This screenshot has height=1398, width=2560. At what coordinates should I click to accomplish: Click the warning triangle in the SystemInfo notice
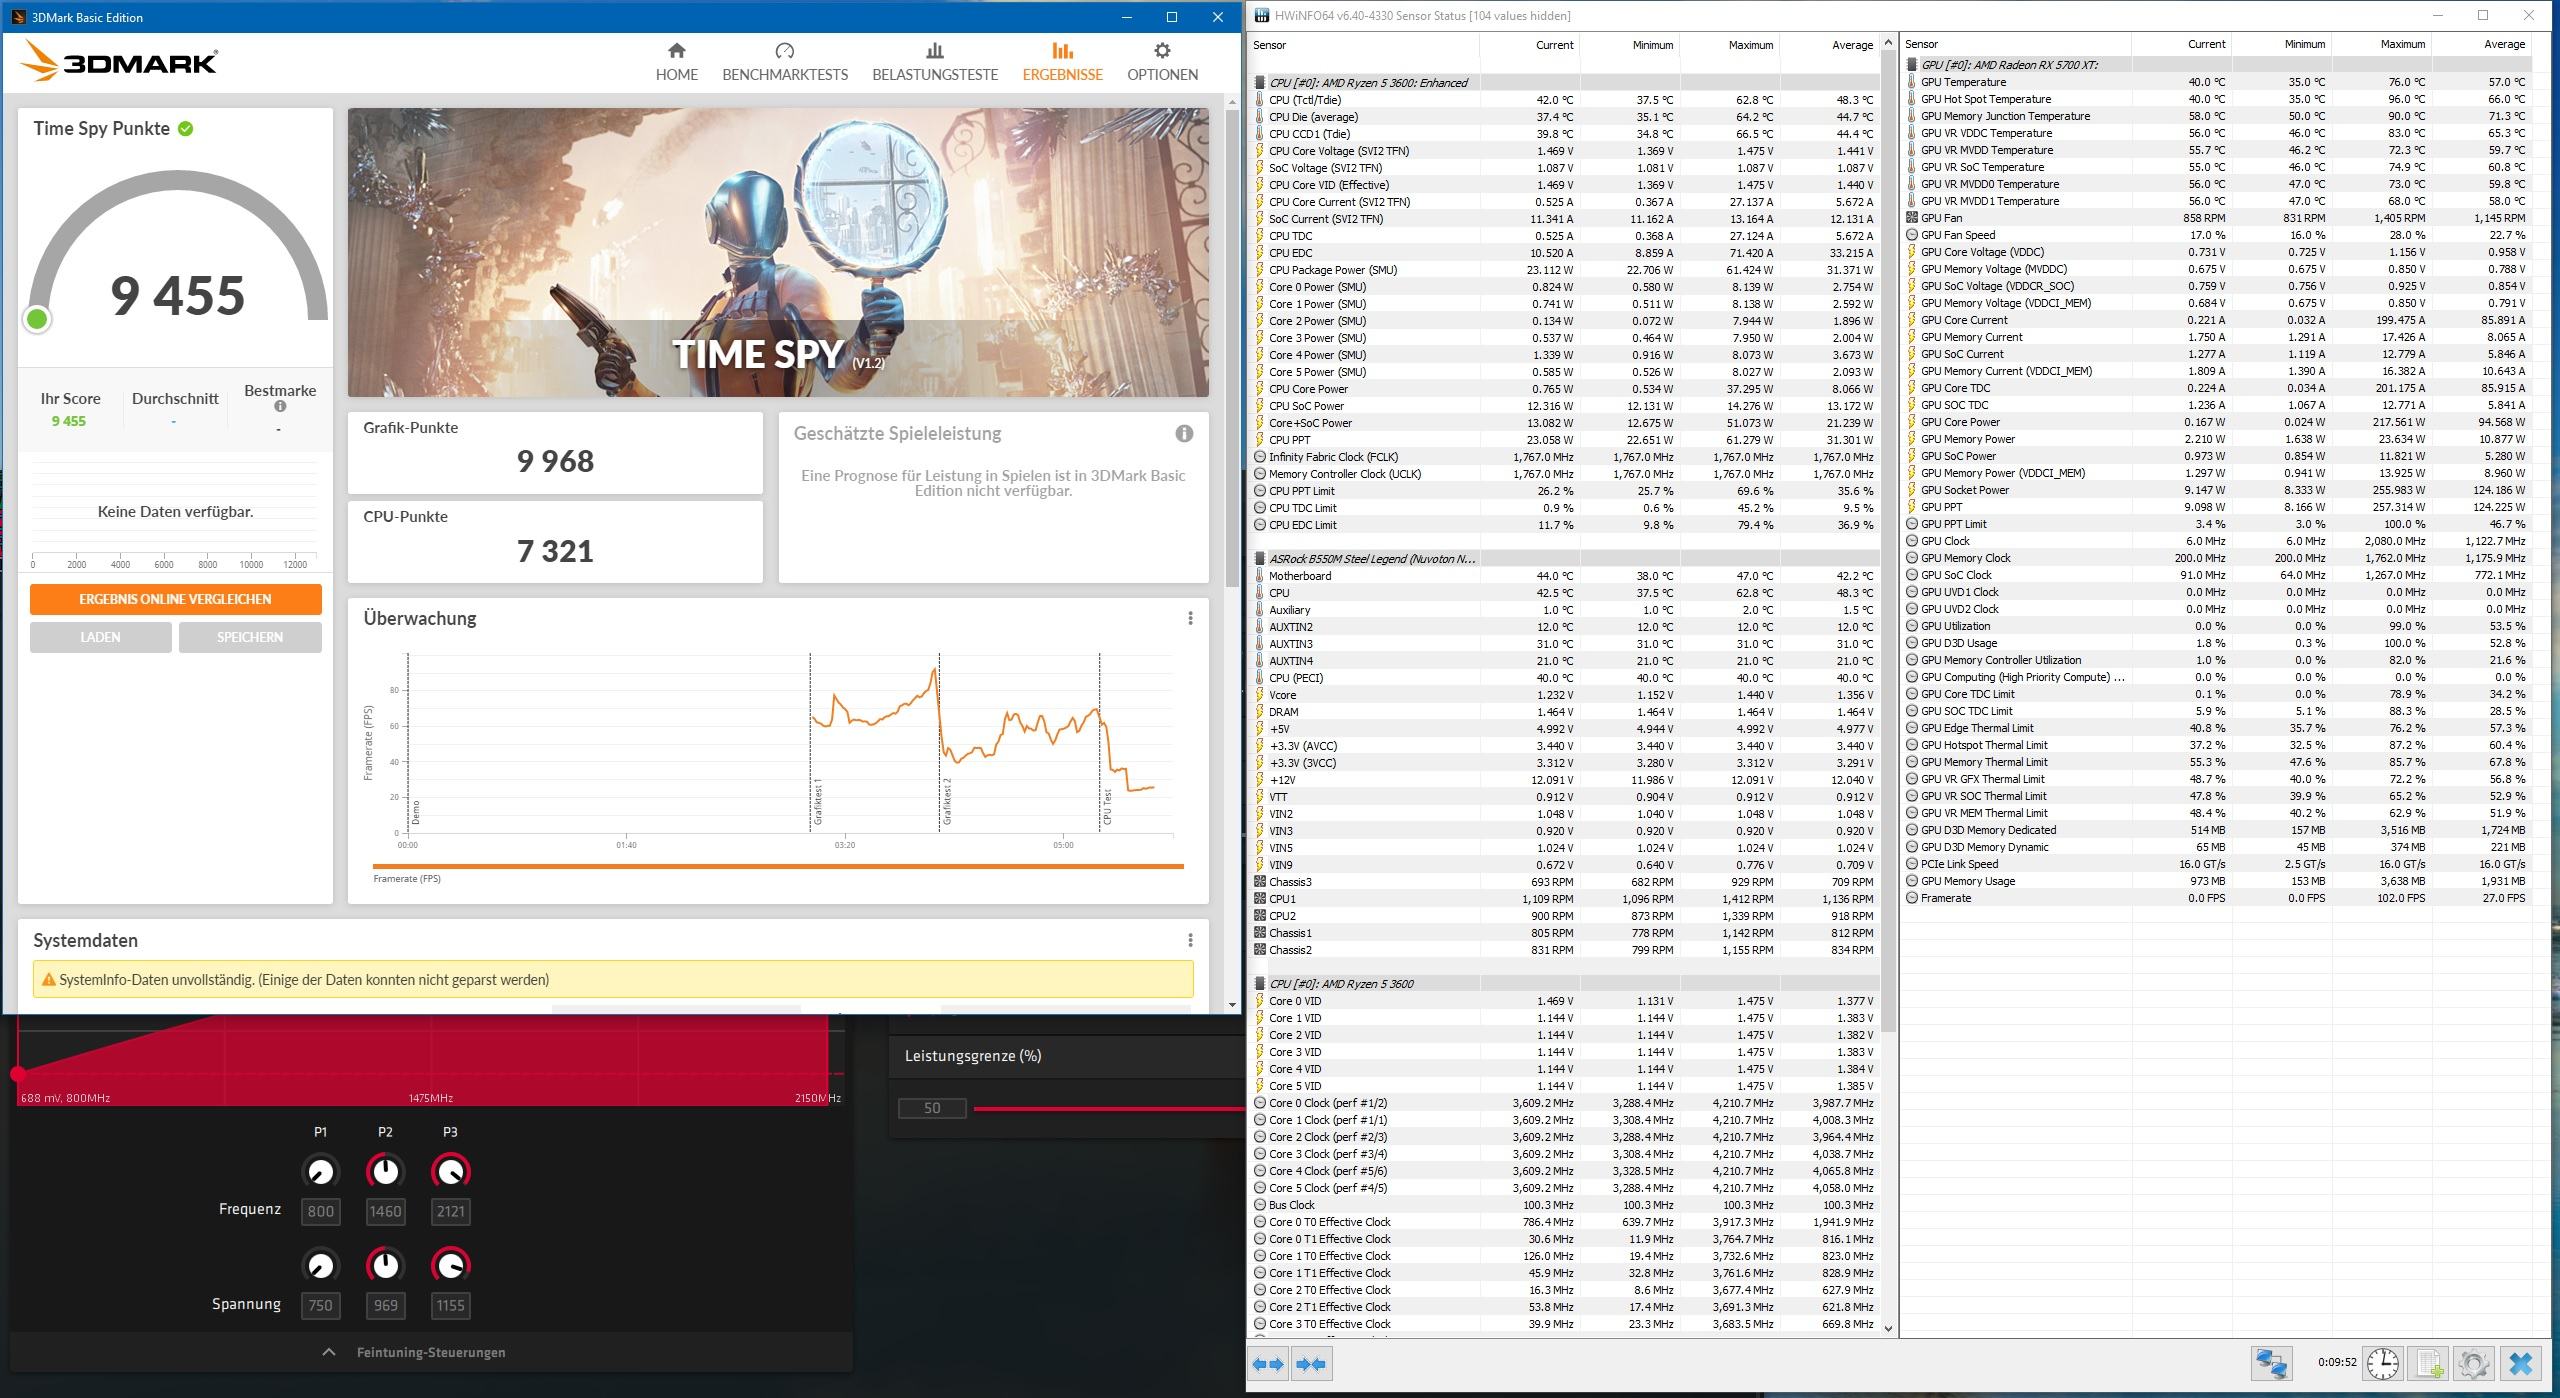coord(48,980)
